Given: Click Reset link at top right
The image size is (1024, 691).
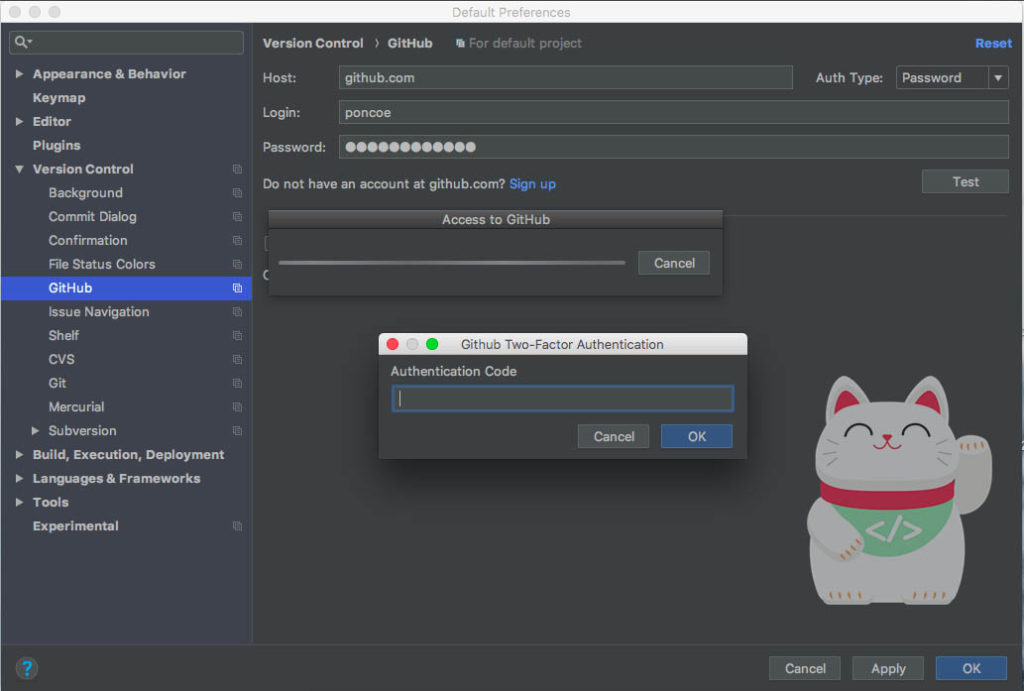Looking at the screenshot, I should [x=993, y=43].
